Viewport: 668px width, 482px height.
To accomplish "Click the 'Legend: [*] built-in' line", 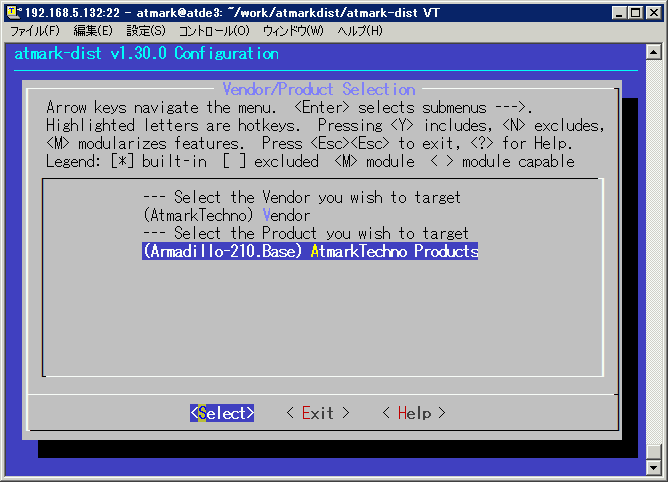I will point(310,162).
